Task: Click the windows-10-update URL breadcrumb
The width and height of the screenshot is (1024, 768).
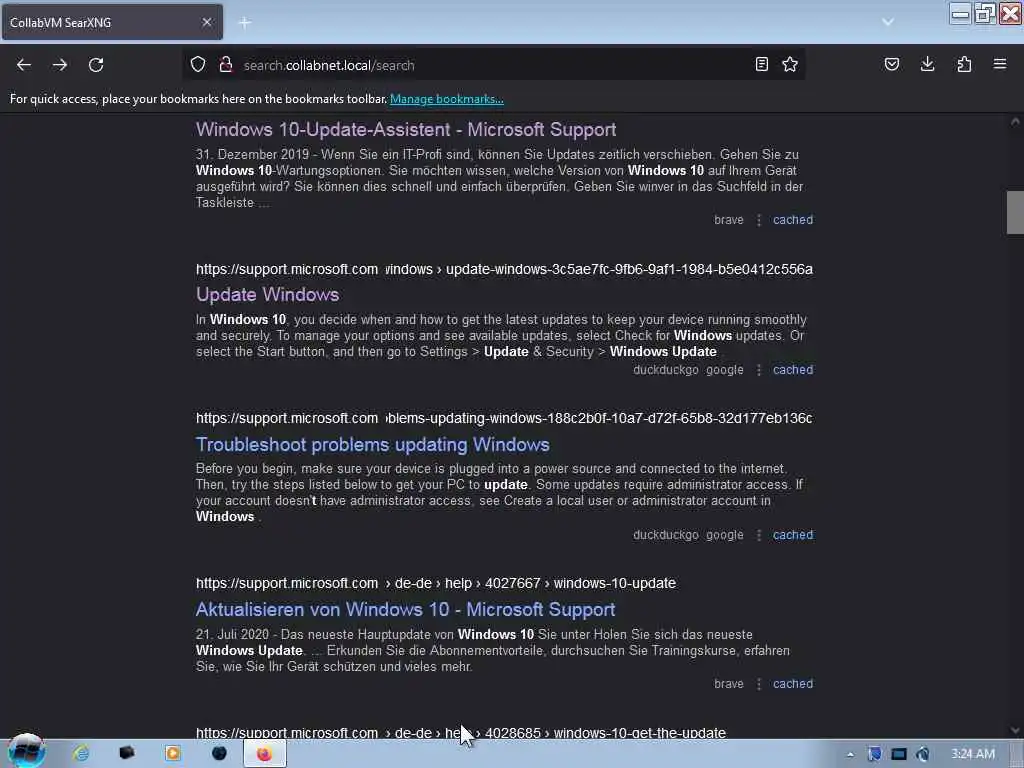Action: pos(615,583)
